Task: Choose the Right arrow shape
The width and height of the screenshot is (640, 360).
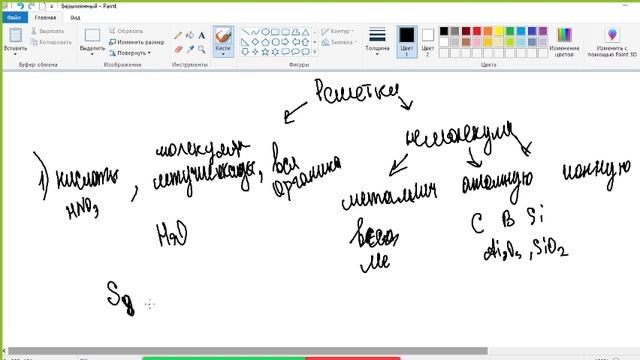Action: point(285,42)
